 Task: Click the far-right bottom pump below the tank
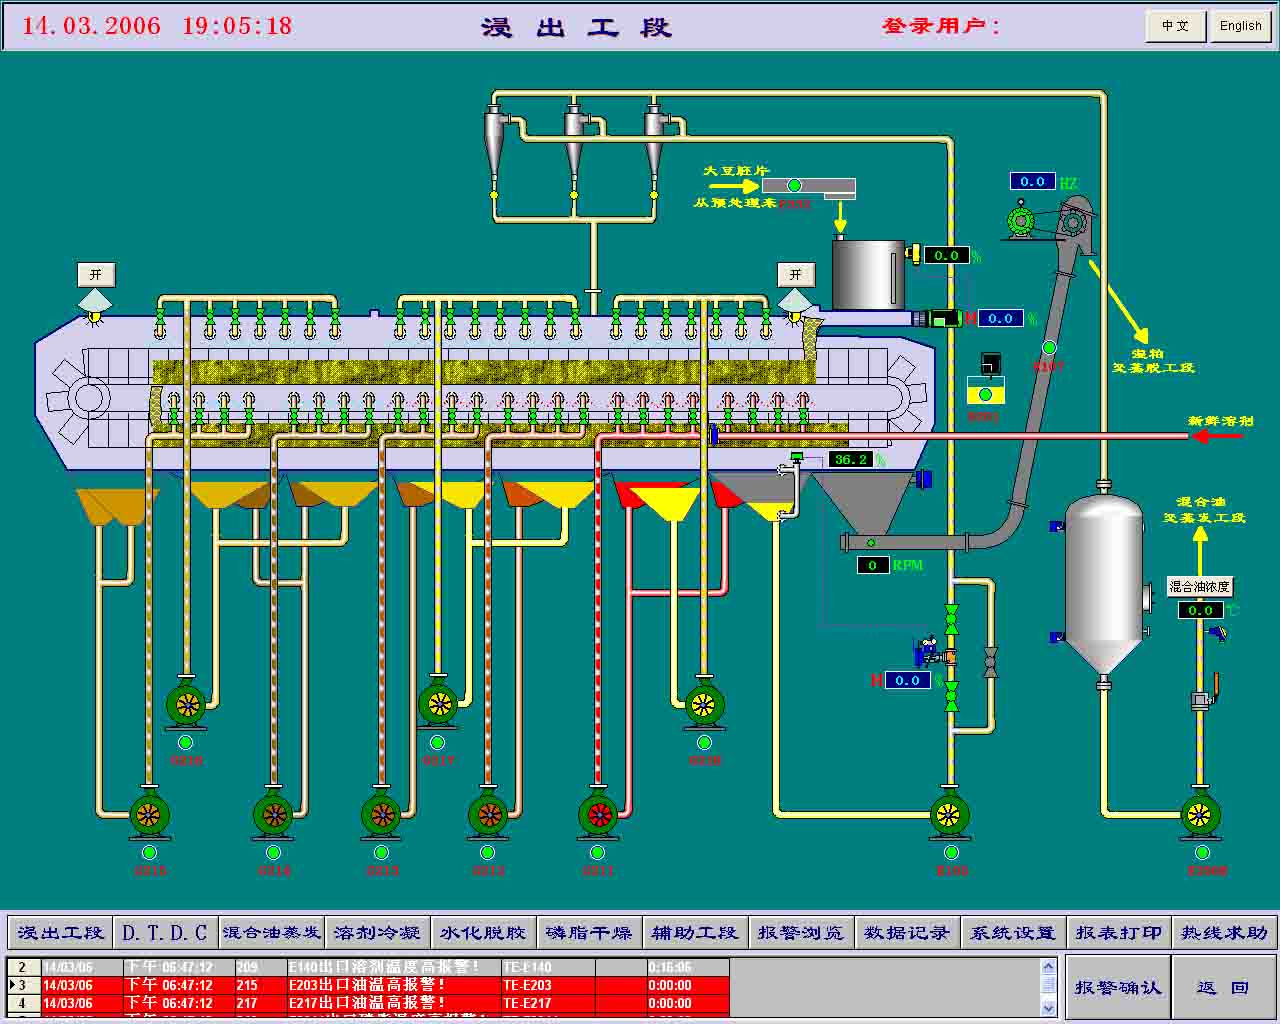(x=1200, y=816)
